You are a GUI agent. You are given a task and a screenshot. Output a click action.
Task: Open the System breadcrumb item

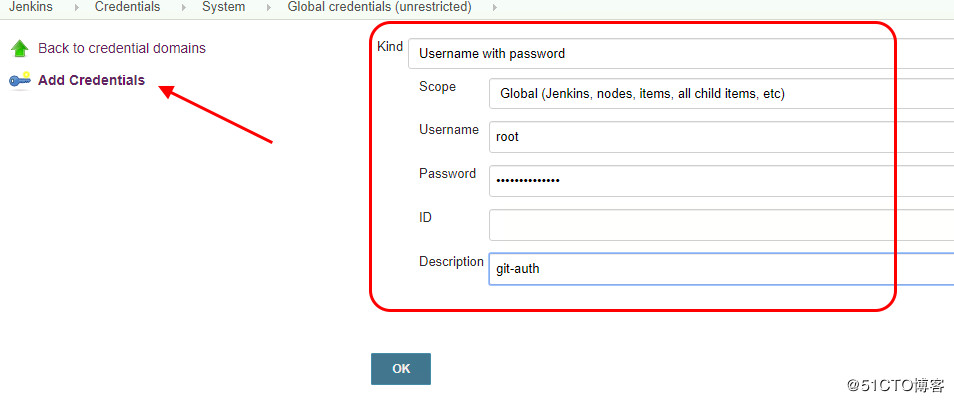click(x=223, y=7)
